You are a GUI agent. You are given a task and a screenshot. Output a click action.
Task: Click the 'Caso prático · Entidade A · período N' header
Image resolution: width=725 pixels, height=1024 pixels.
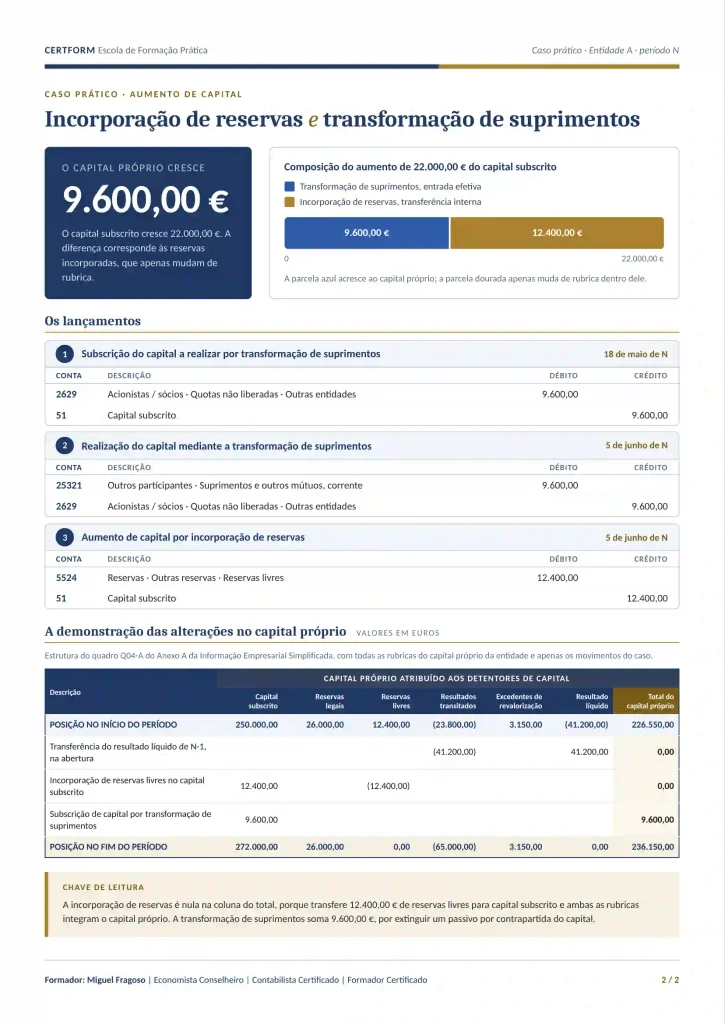click(x=605, y=50)
